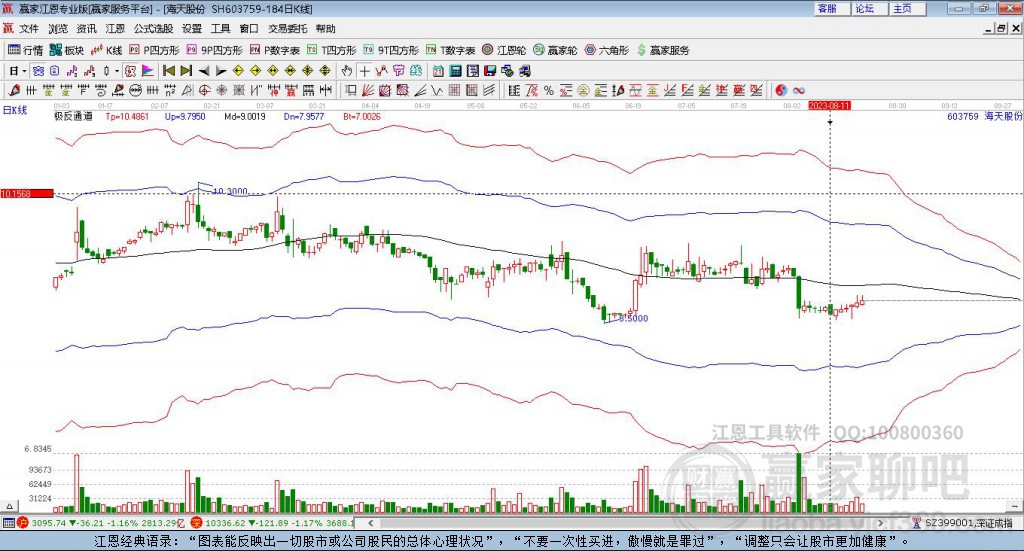Expand the candlestick style dropdown arrow
The image size is (1024, 551).
117,71
